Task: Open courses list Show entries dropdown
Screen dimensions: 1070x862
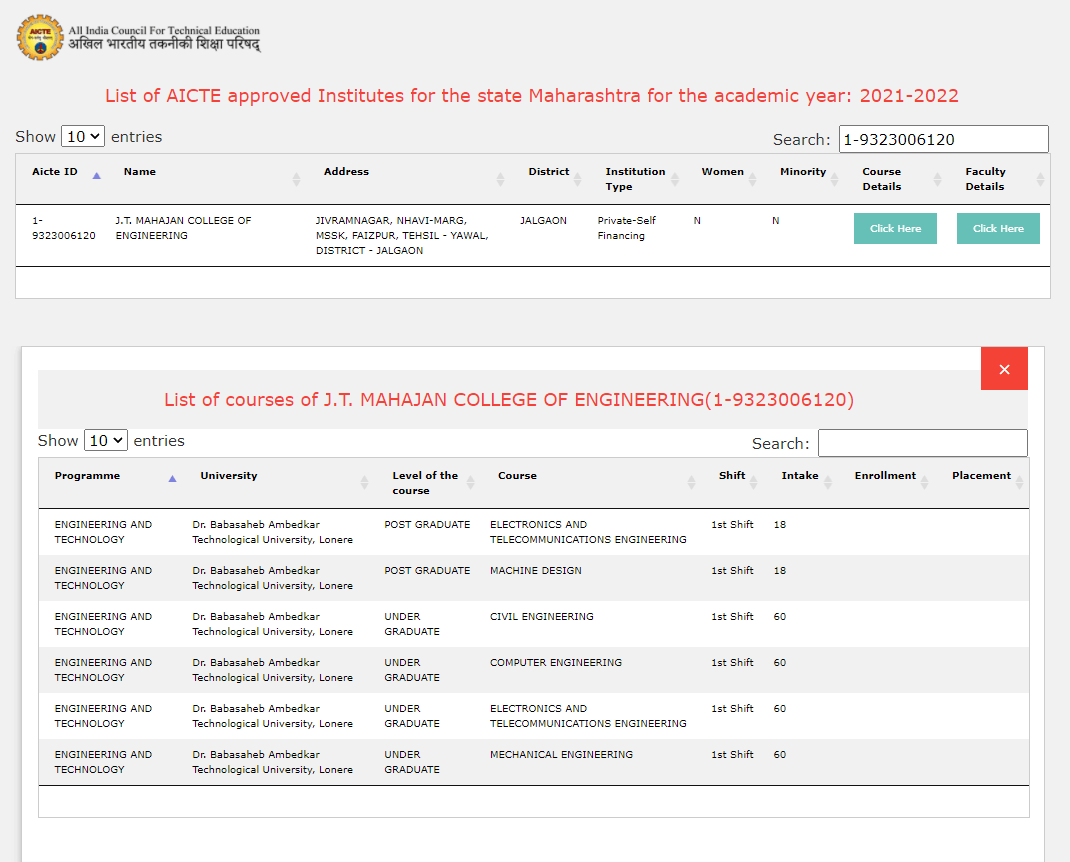Action: (x=105, y=440)
